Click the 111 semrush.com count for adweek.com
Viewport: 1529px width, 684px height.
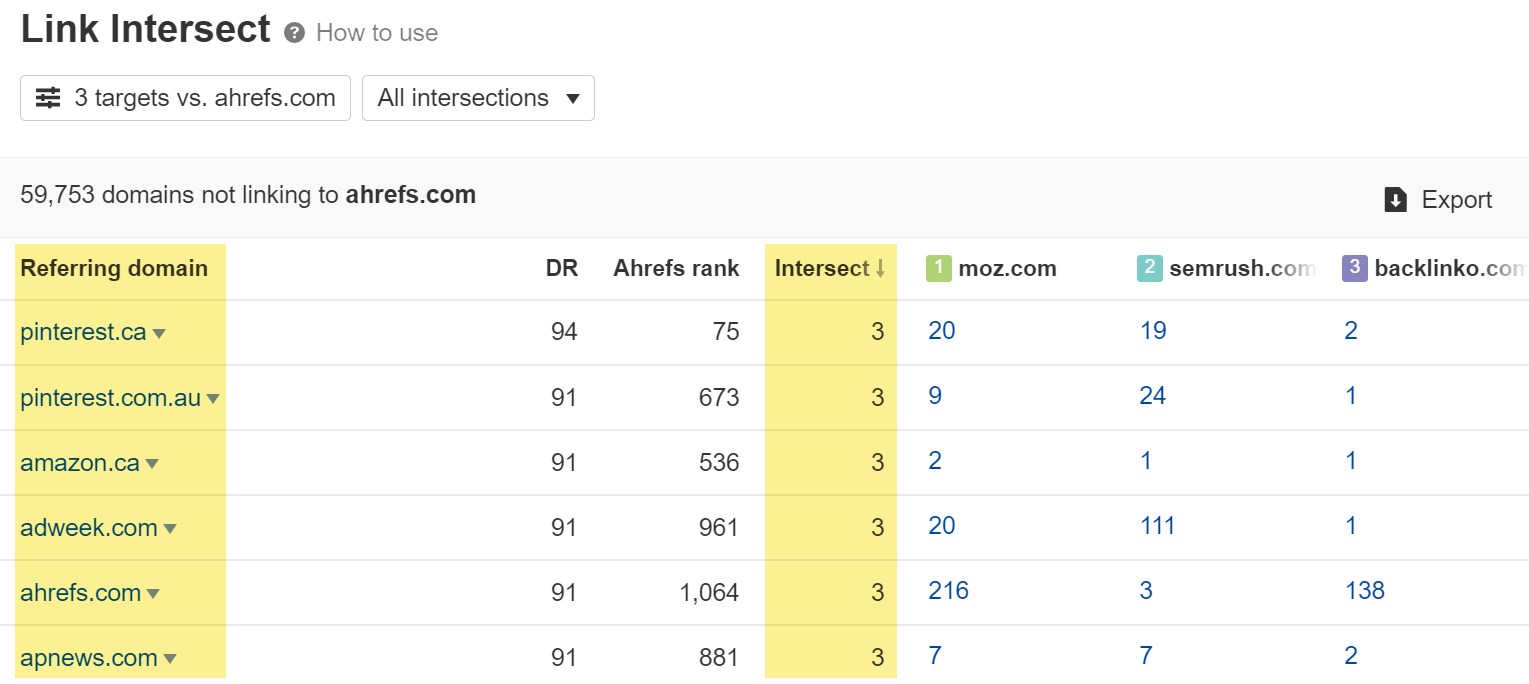click(1157, 525)
